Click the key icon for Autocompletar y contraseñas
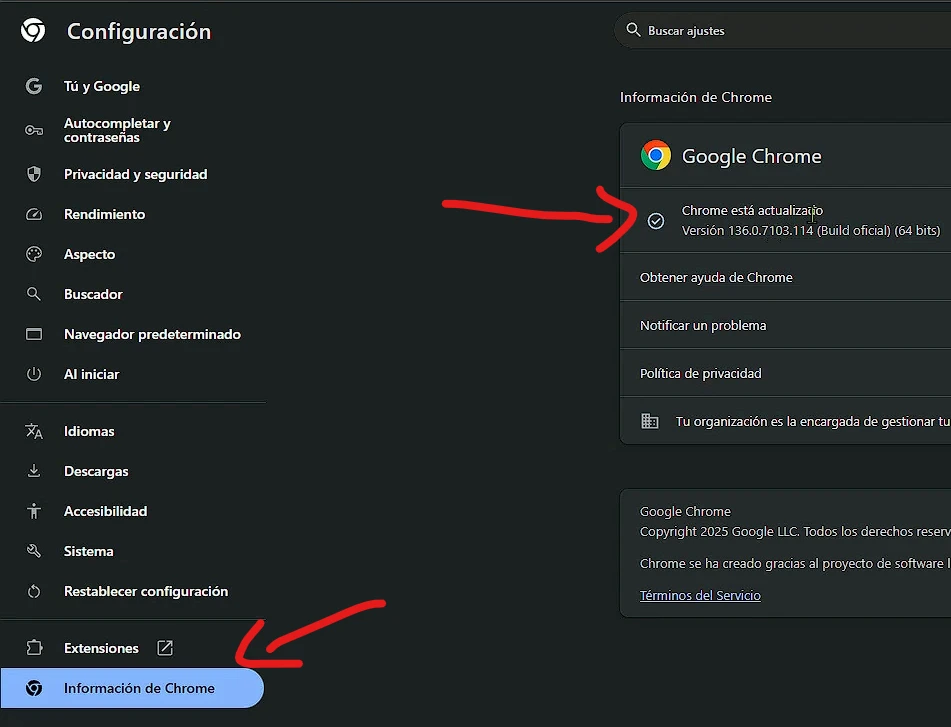Viewport: 951px width, 727px height. pos(34,130)
